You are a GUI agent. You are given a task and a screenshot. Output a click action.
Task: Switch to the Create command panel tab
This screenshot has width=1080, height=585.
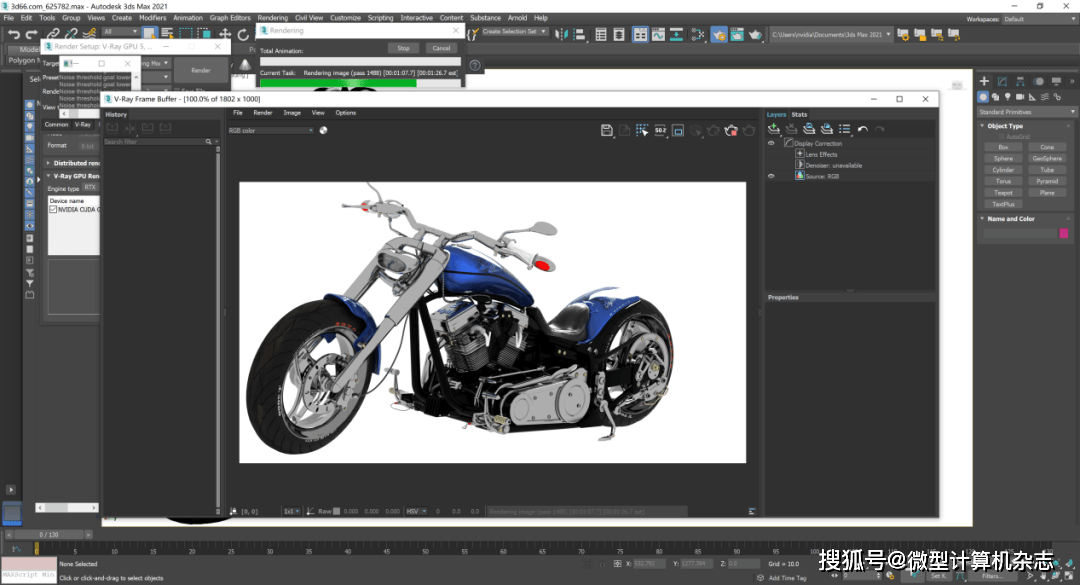click(984, 81)
